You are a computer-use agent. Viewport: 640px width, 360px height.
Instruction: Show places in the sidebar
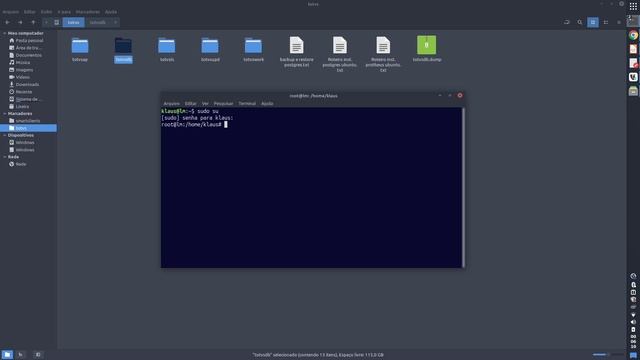(x=7, y=355)
